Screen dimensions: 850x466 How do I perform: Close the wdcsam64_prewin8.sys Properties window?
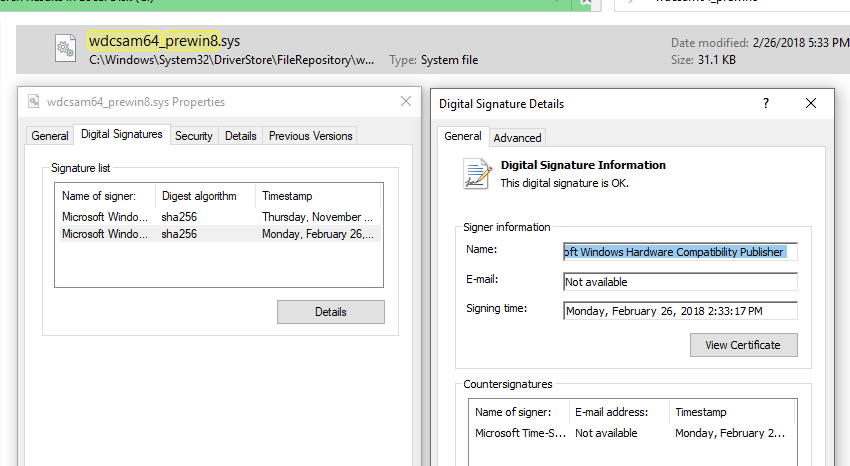[405, 101]
